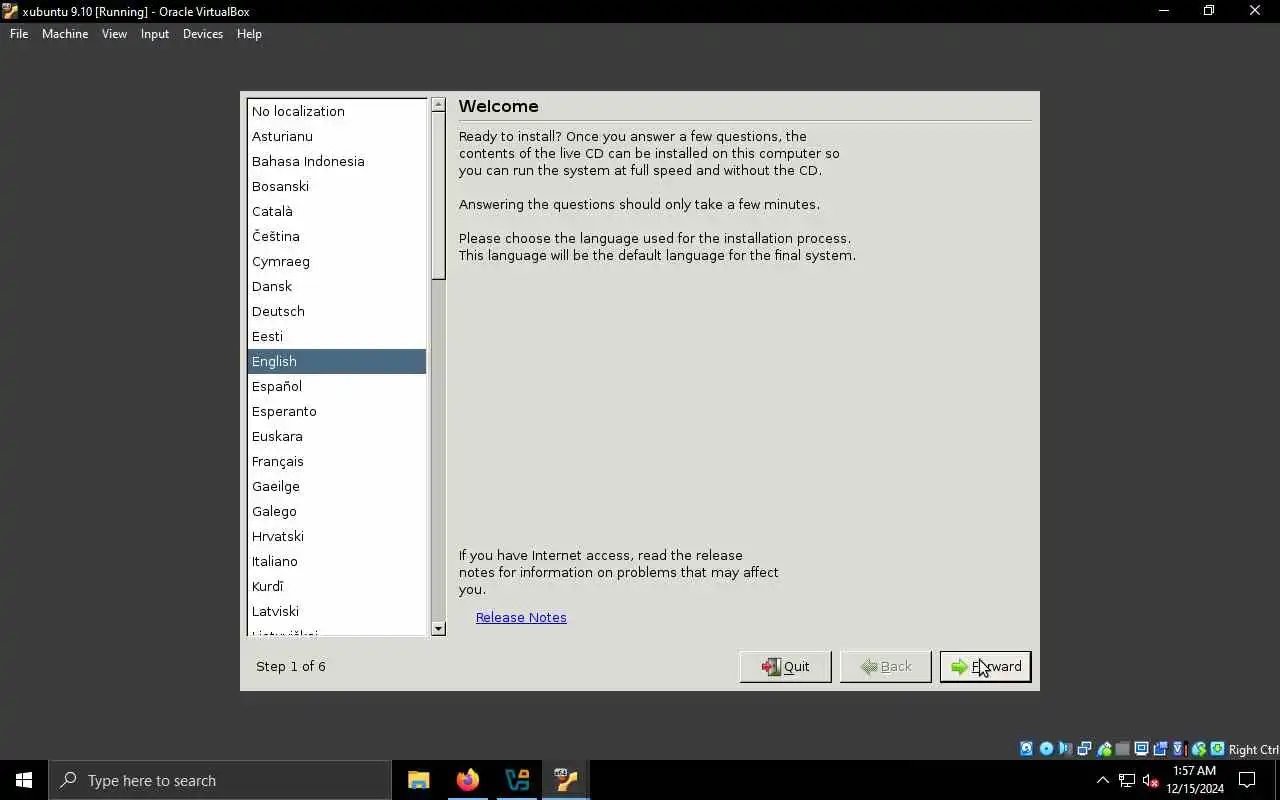Open the Windows notification center

(x=1247, y=780)
